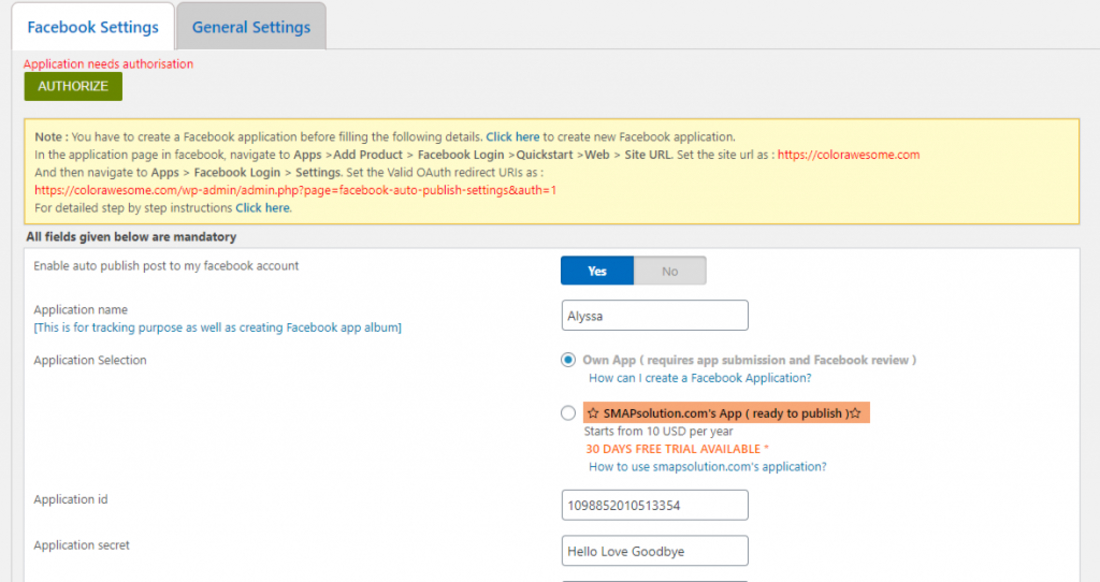
Task: Disable auto publish with the No toggle
Action: 670,271
